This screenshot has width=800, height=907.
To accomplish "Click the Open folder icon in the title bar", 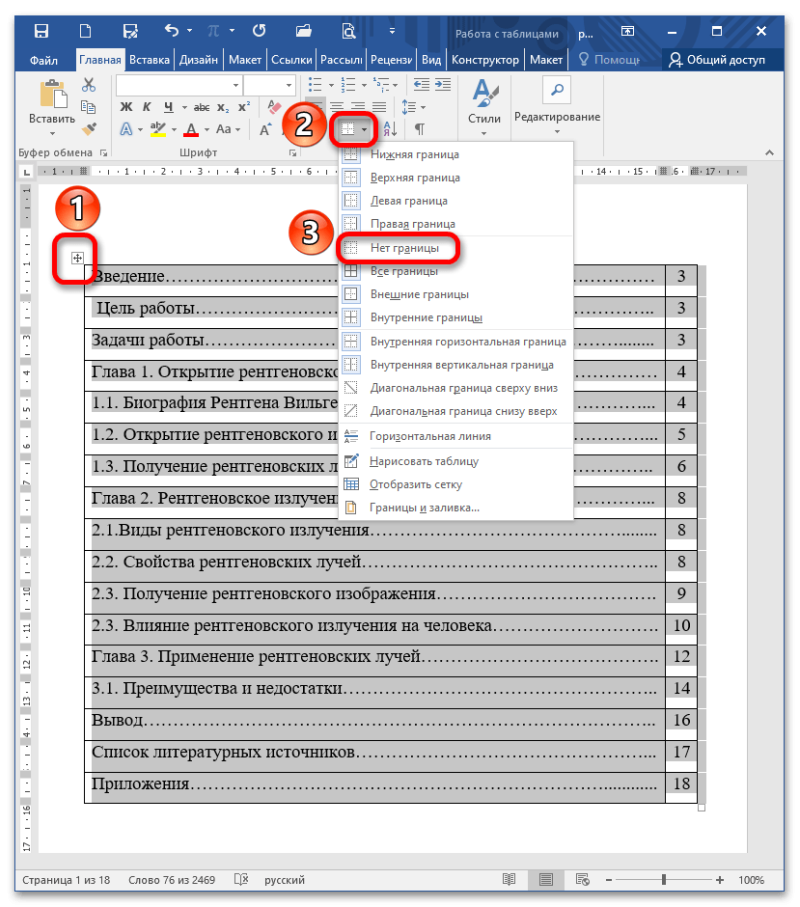I will (303, 31).
